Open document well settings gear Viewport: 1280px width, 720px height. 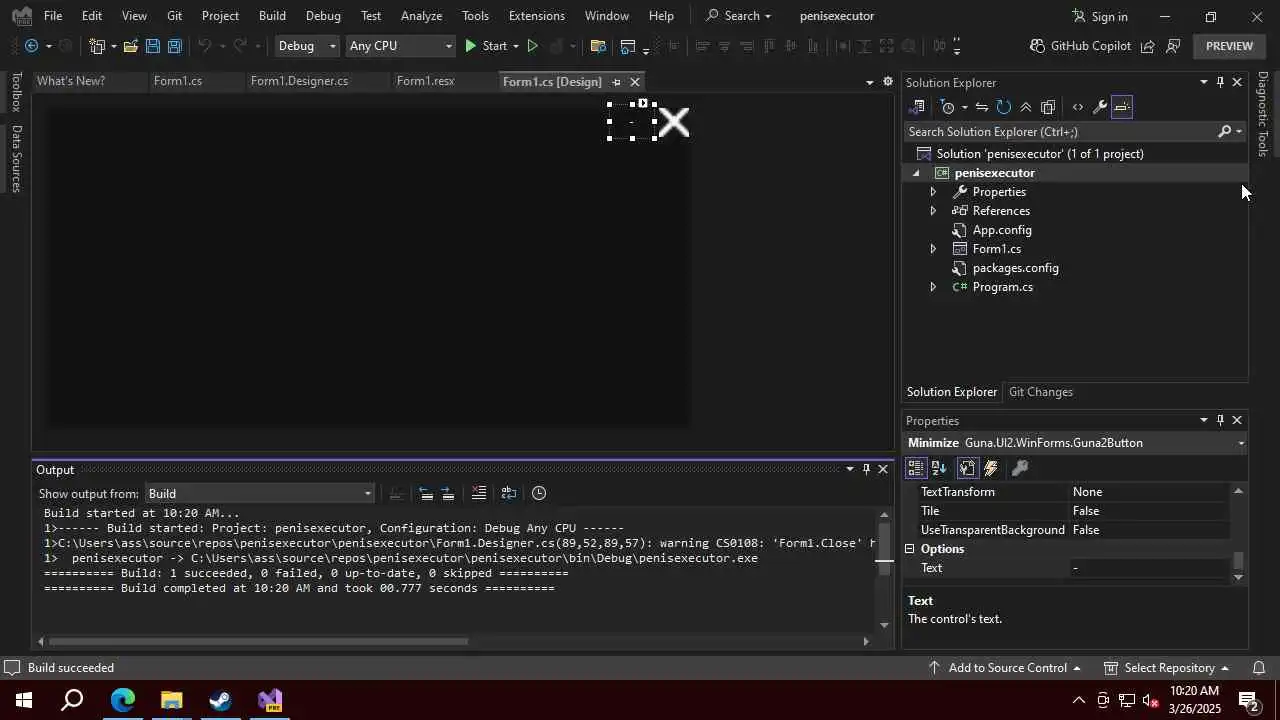(x=887, y=82)
